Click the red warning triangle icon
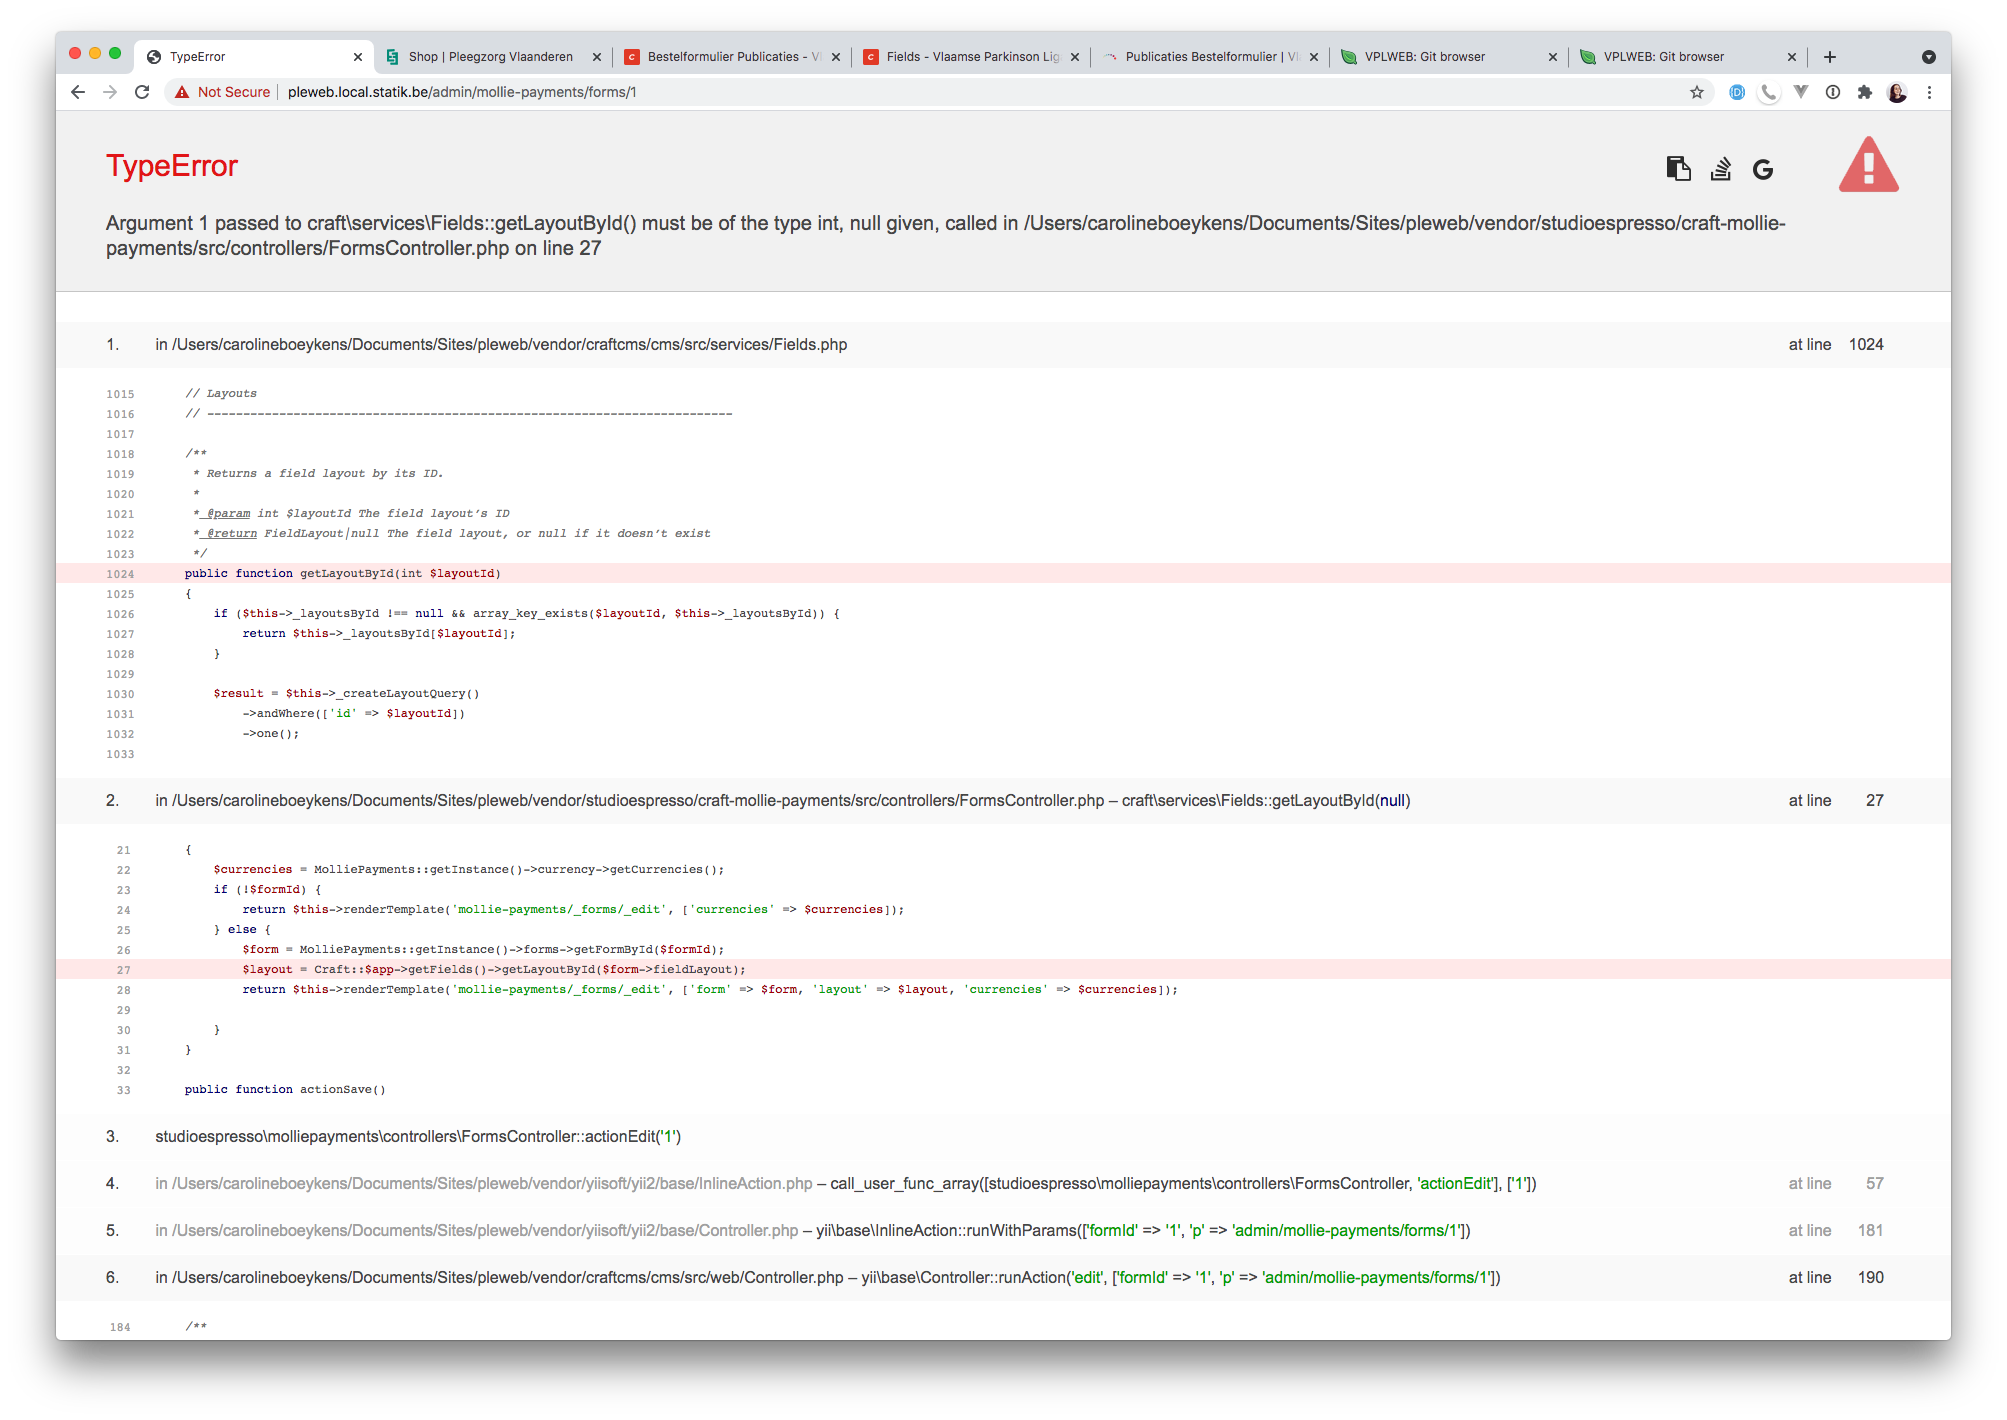2007x1420 pixels. click(x=1868, y=165)
